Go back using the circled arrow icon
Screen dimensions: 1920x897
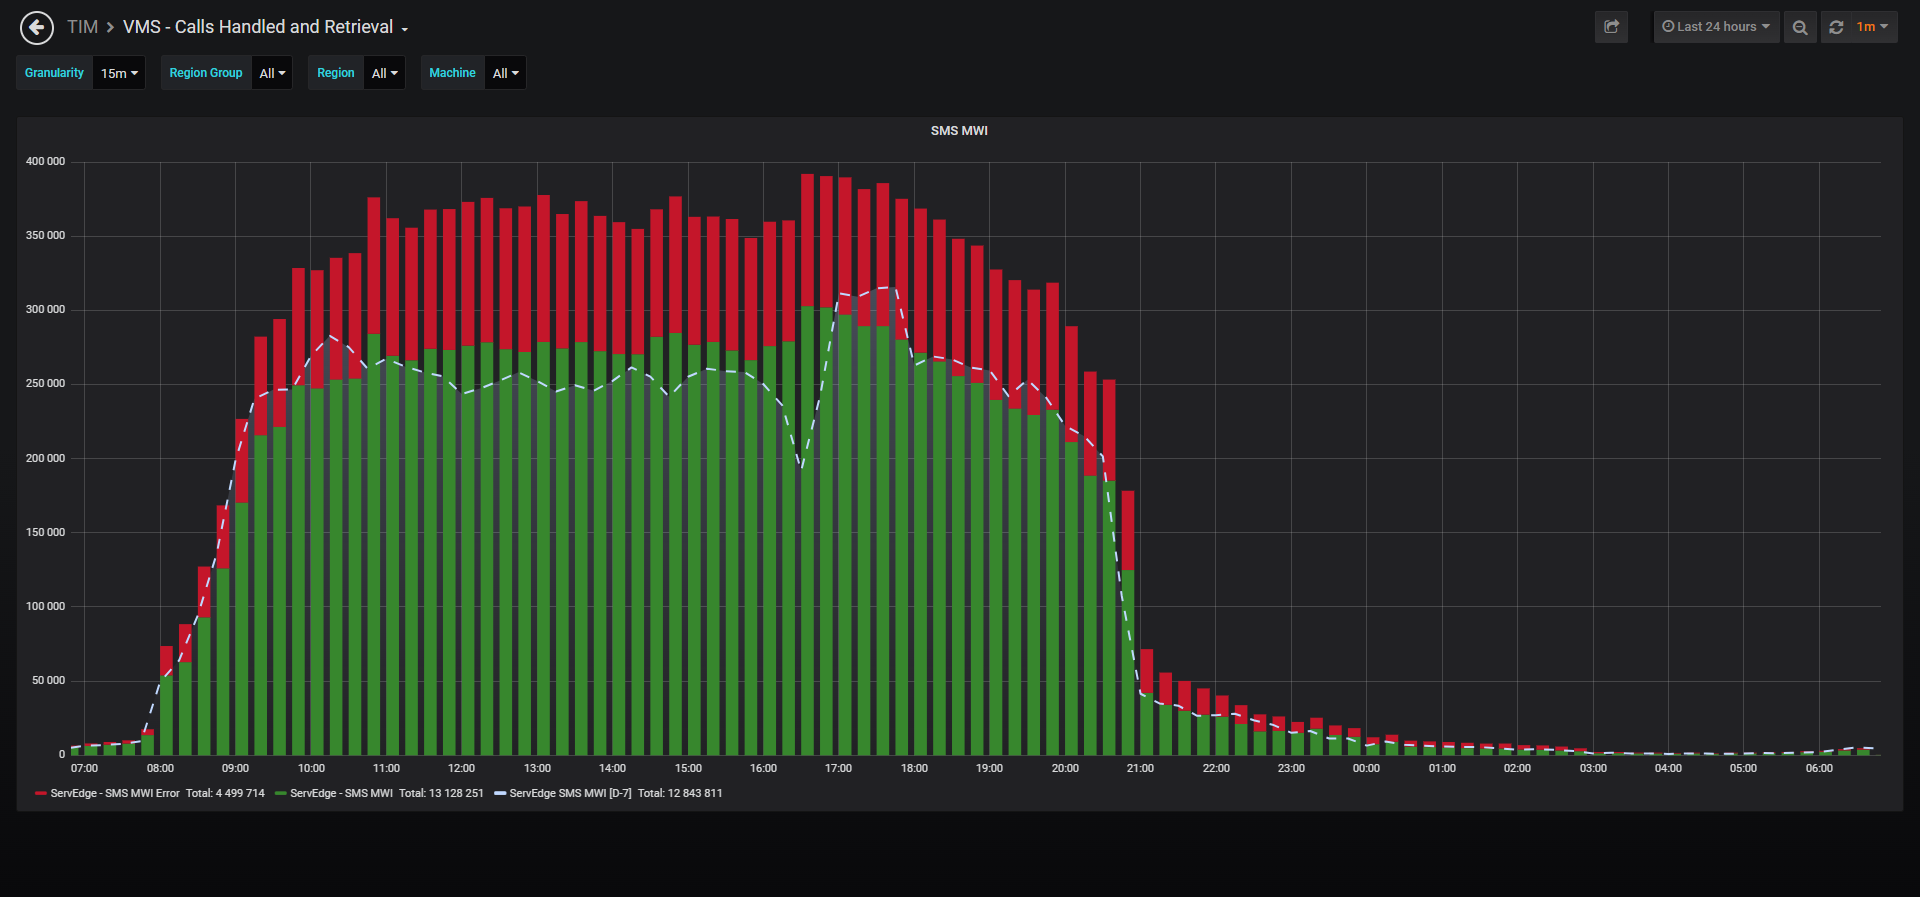click(x=37, y=27)
